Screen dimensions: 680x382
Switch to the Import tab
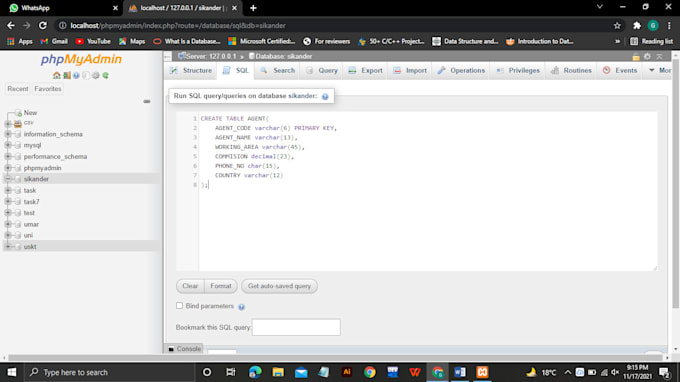410,70
